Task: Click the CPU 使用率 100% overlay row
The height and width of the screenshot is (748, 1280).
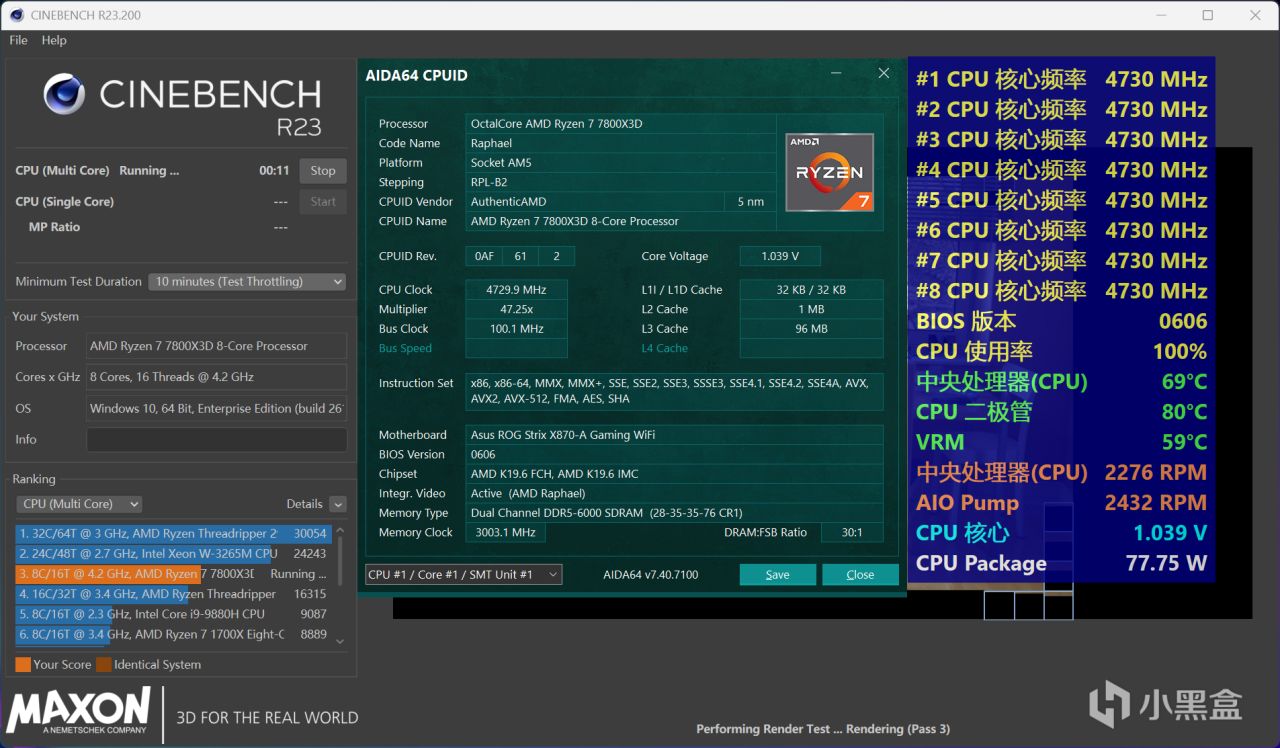Action: (x=1061, y=352)
